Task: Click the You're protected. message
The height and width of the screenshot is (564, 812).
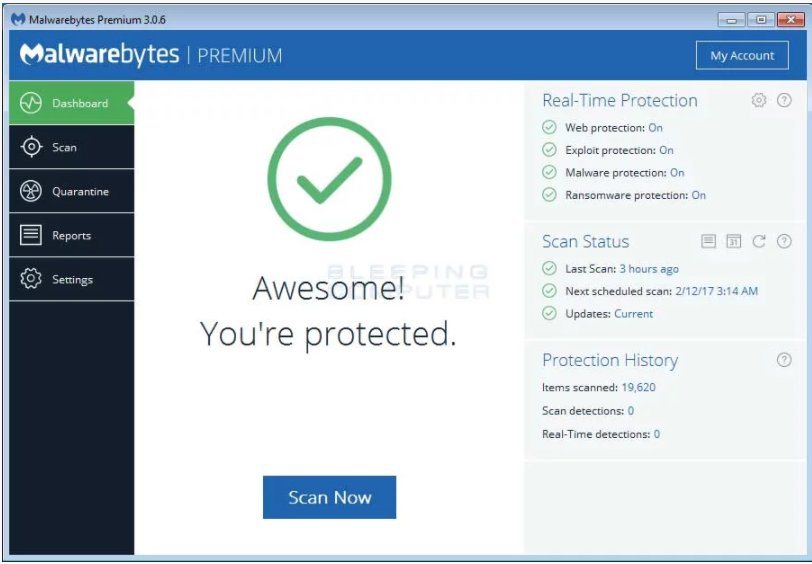Action: coord(328,334)
